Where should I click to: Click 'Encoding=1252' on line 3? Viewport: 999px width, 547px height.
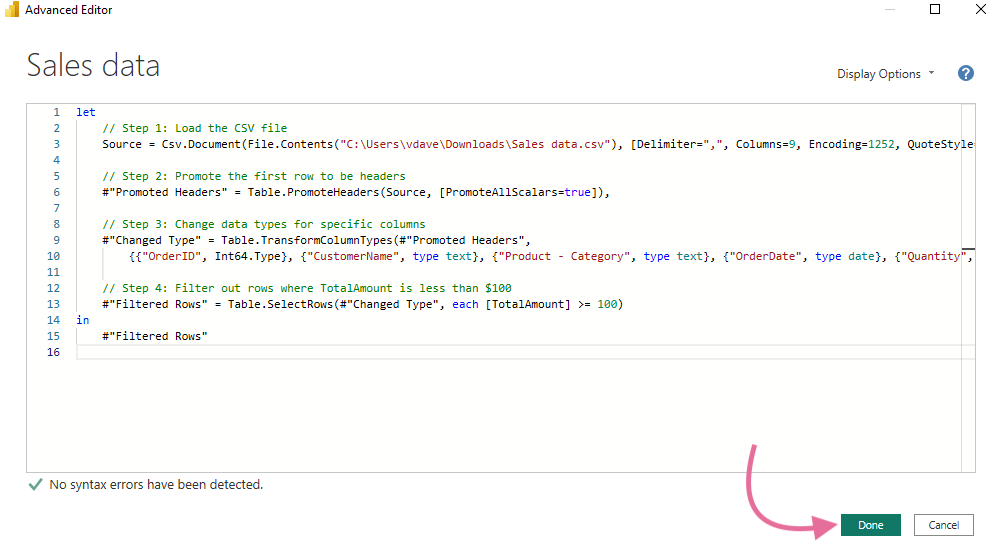(x=851, y=144)
